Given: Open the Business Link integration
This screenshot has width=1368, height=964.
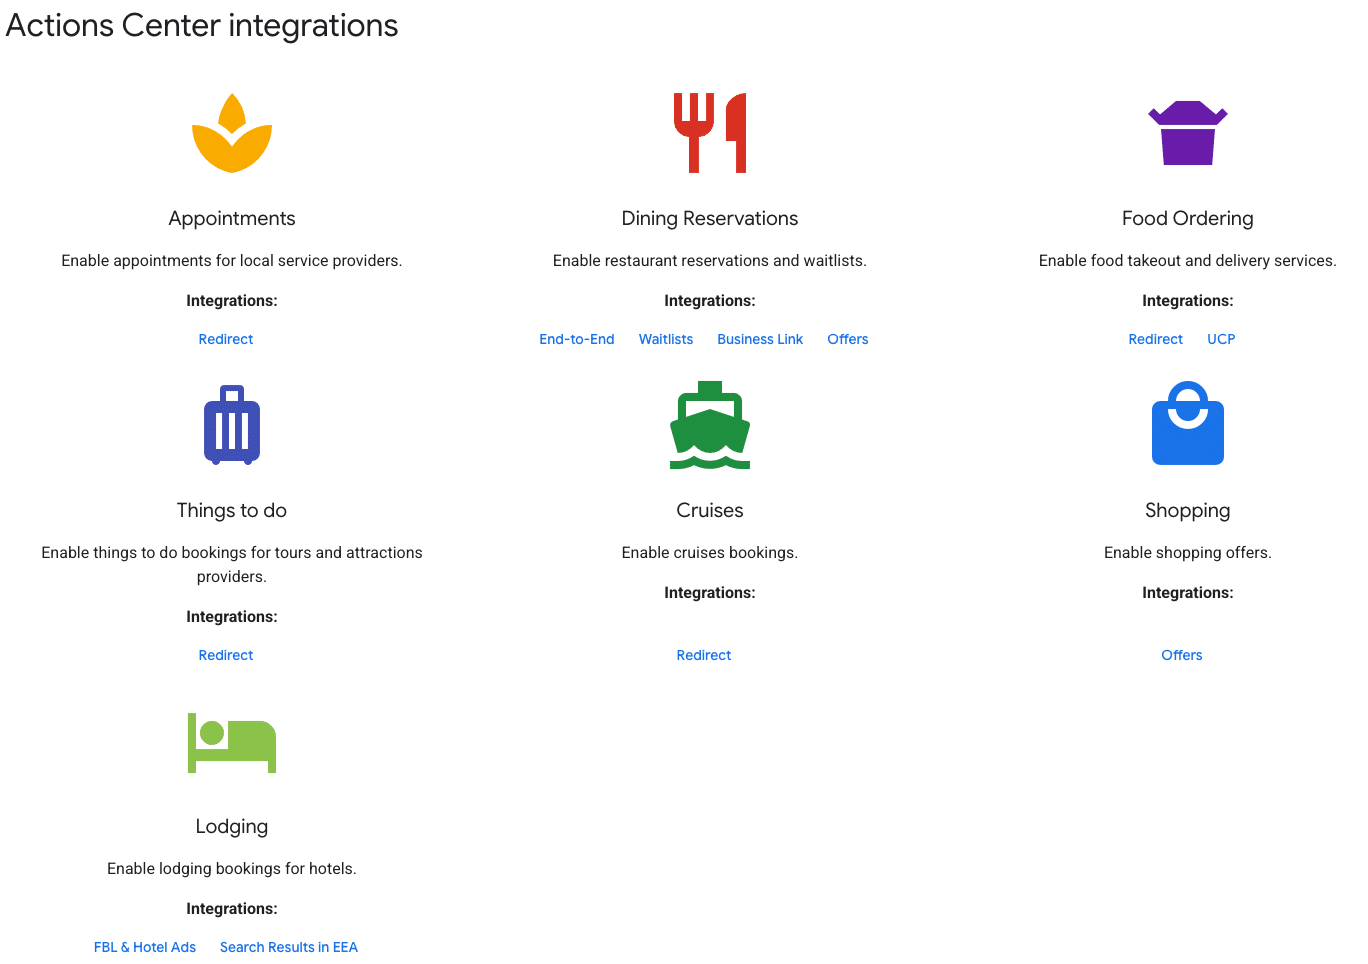Looking at the screenshot, I should point(760,339).
